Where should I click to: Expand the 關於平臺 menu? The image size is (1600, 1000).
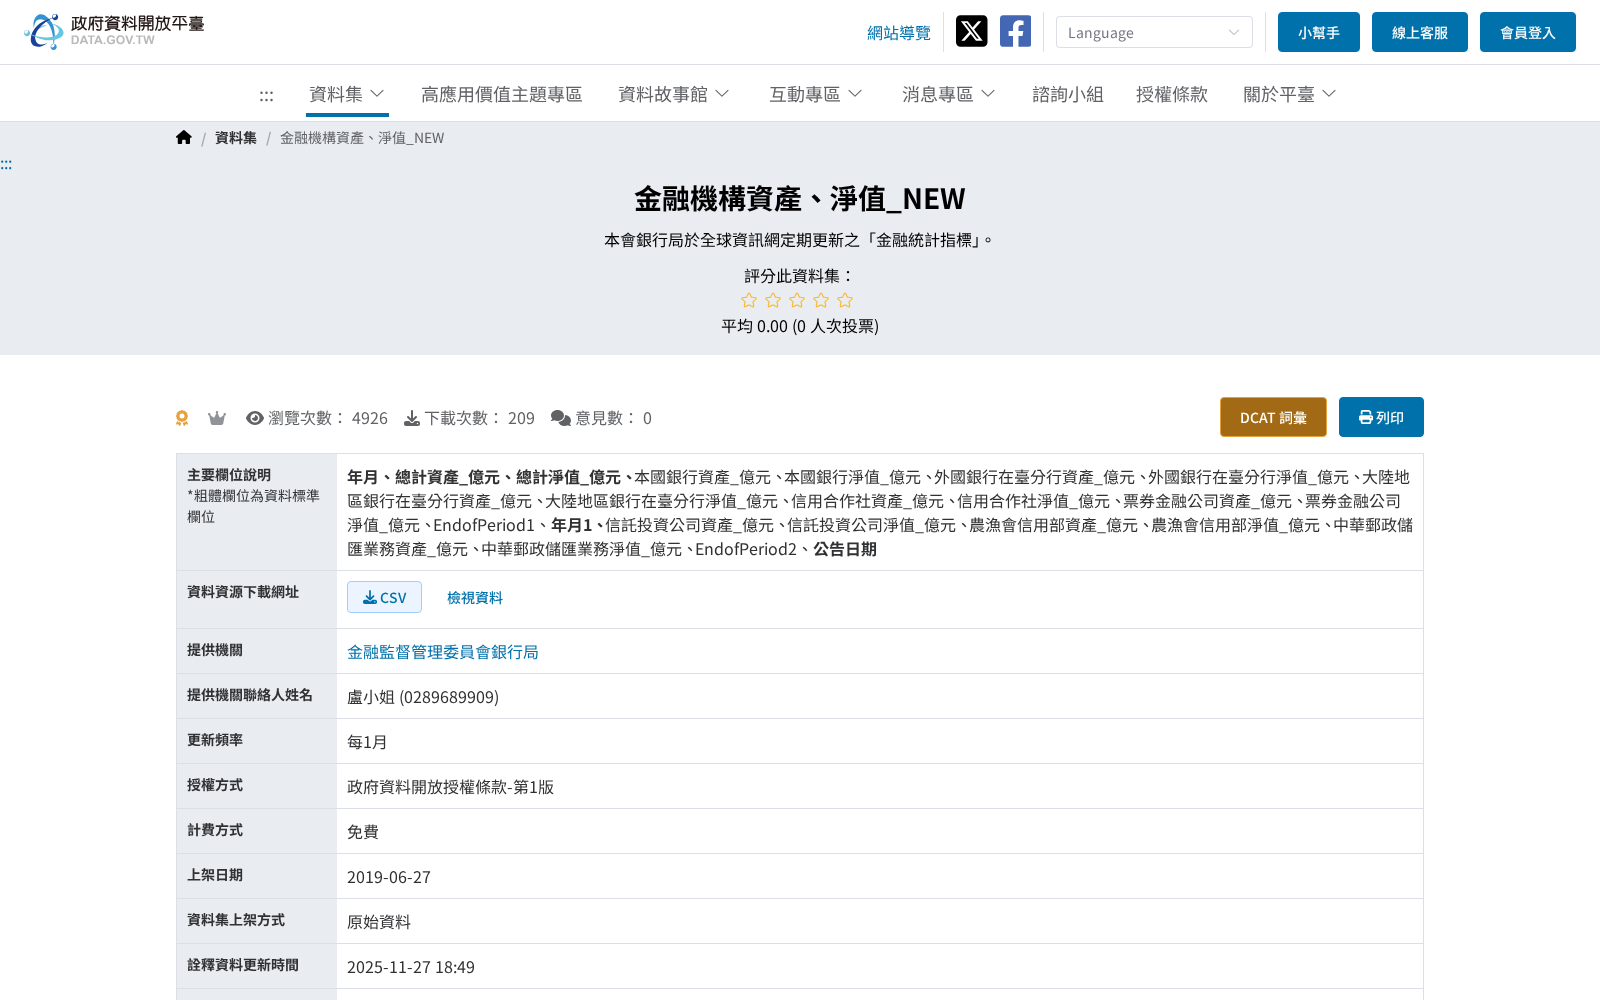tap(1290, 94)
